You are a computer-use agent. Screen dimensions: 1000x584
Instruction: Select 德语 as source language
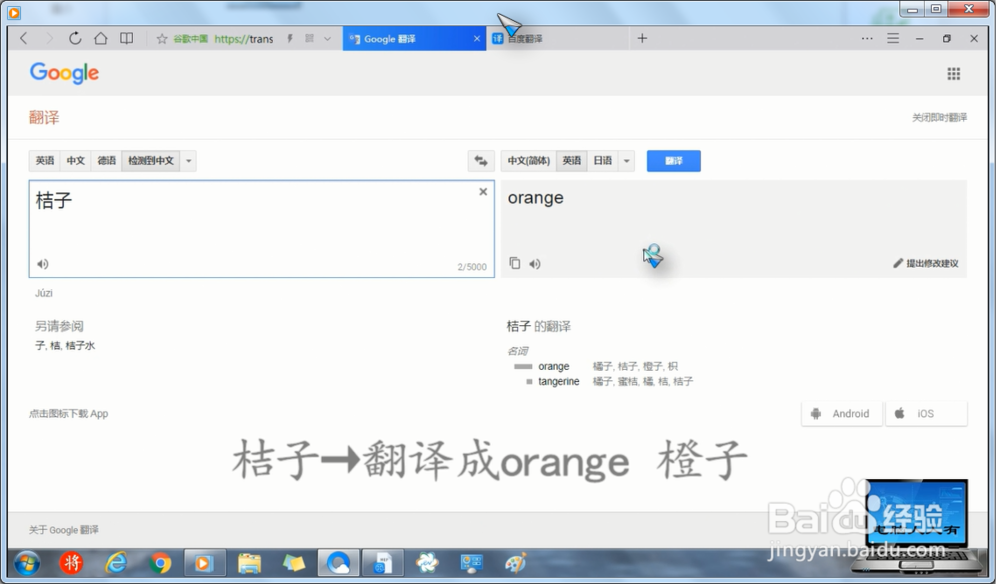(107, 161)
